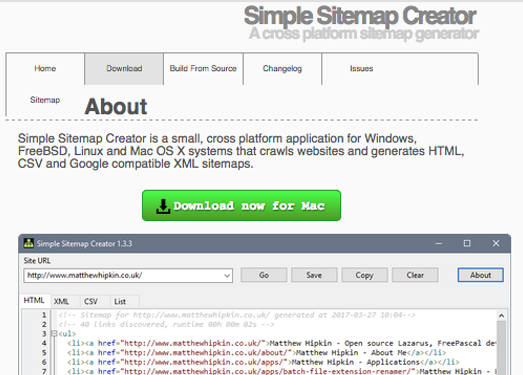The height and width of the screenshot is (375, 523).
Task: Minimize the Simple Sitemap Creator window
Action: click(x=439, y=244)
